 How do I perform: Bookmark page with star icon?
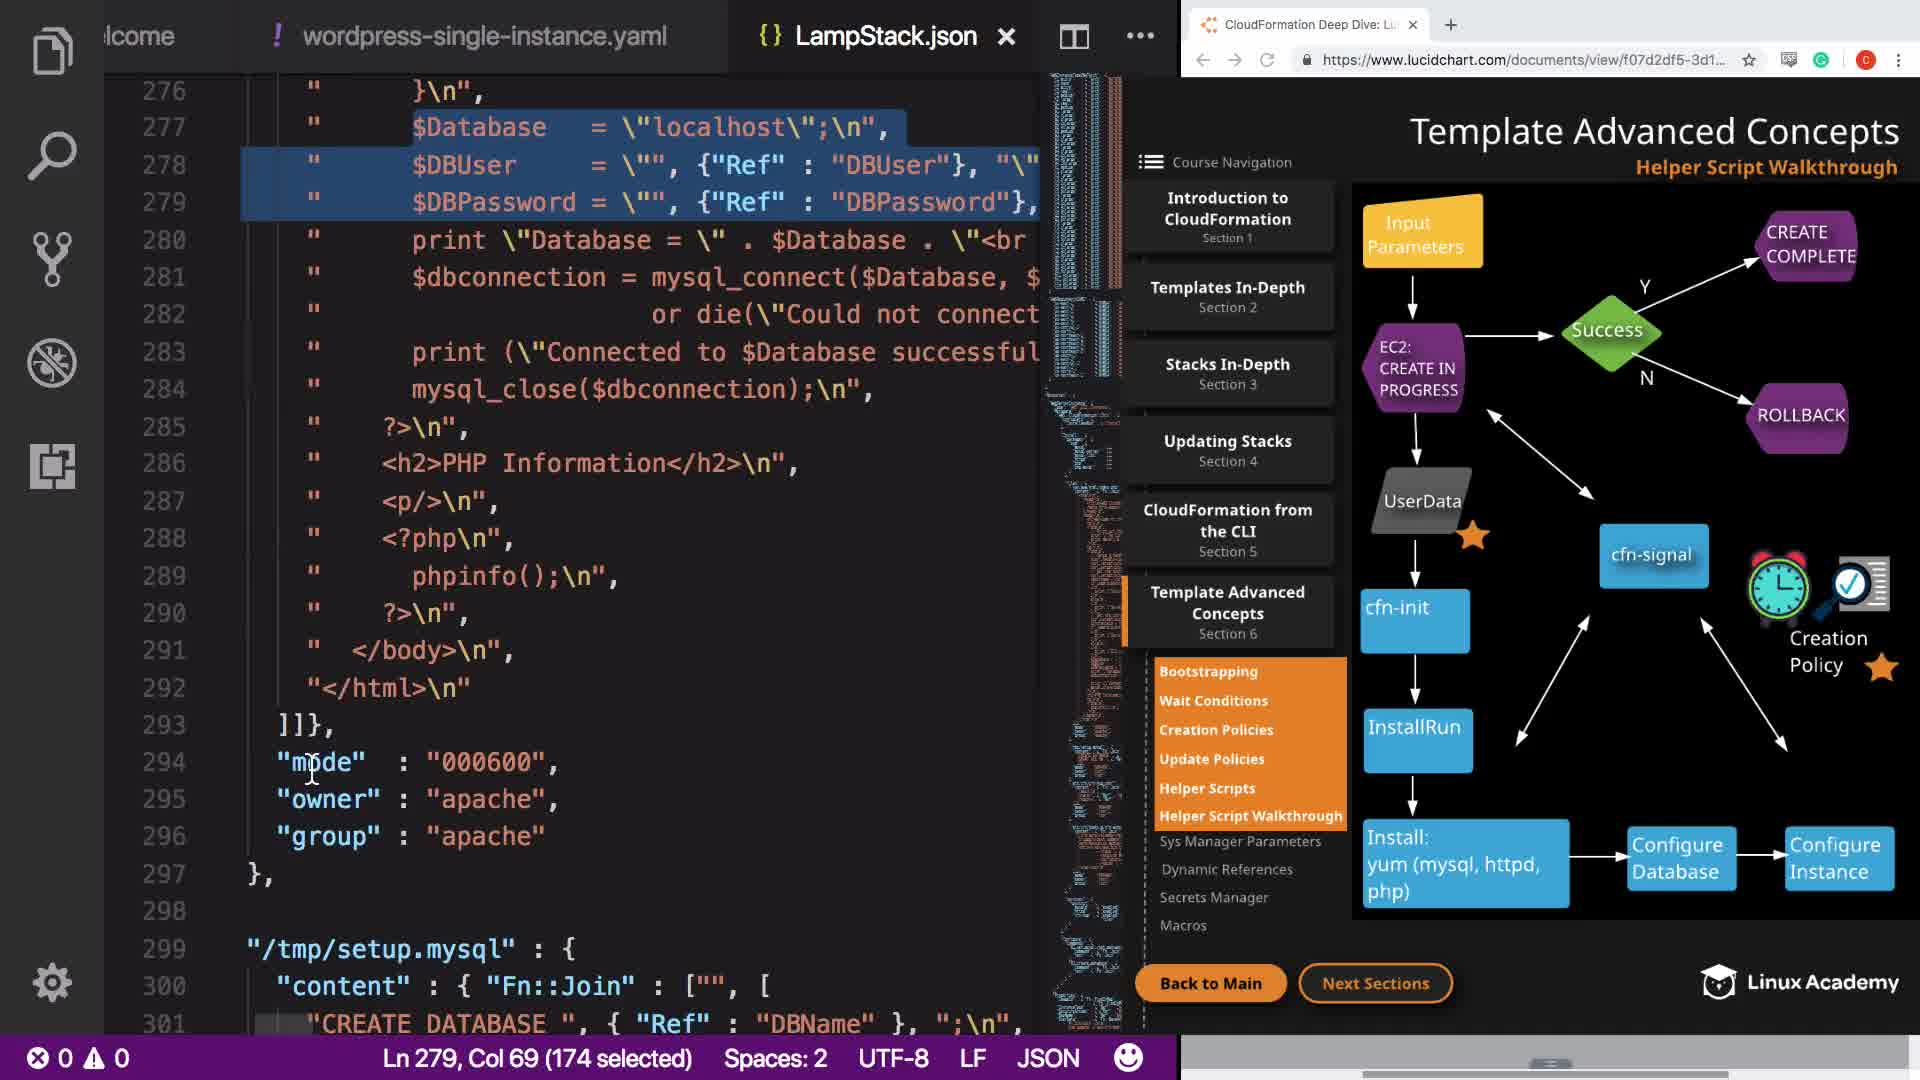[1749, 60]
